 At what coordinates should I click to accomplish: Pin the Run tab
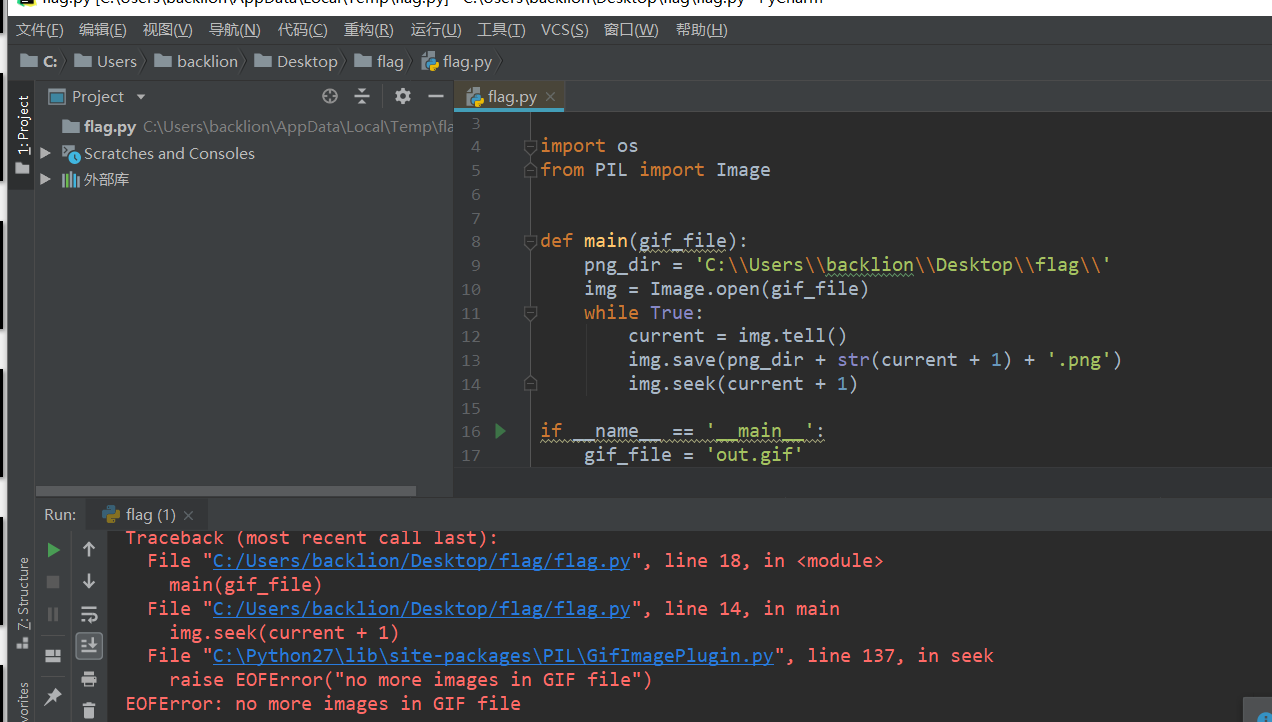tap(54, 697)
